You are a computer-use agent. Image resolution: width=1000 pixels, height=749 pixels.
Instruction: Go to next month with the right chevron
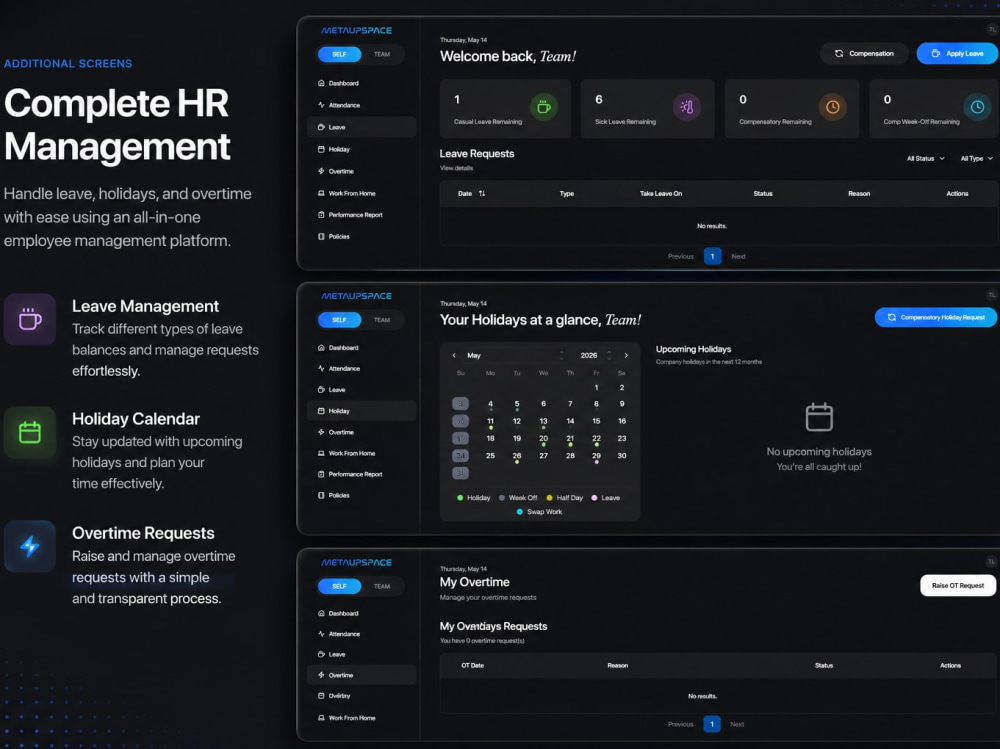coord(626,355)
